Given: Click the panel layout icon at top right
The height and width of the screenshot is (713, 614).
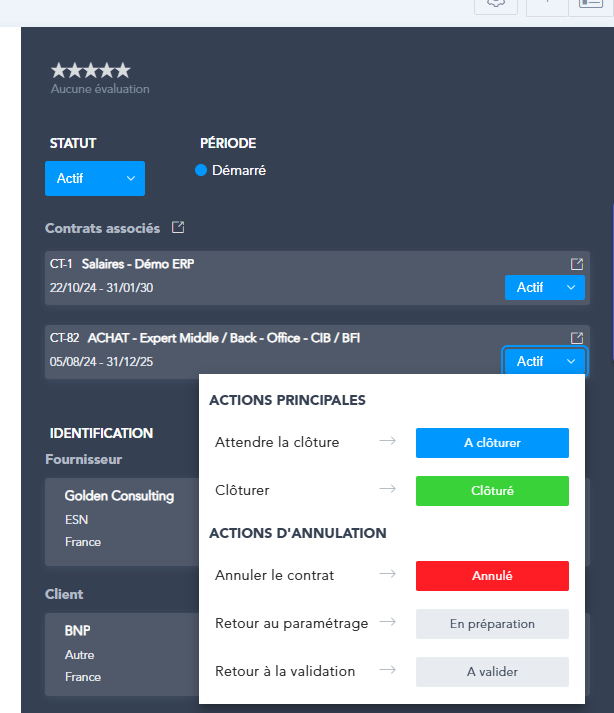Looking at the screenshot, I should click(x=590, y=5).
